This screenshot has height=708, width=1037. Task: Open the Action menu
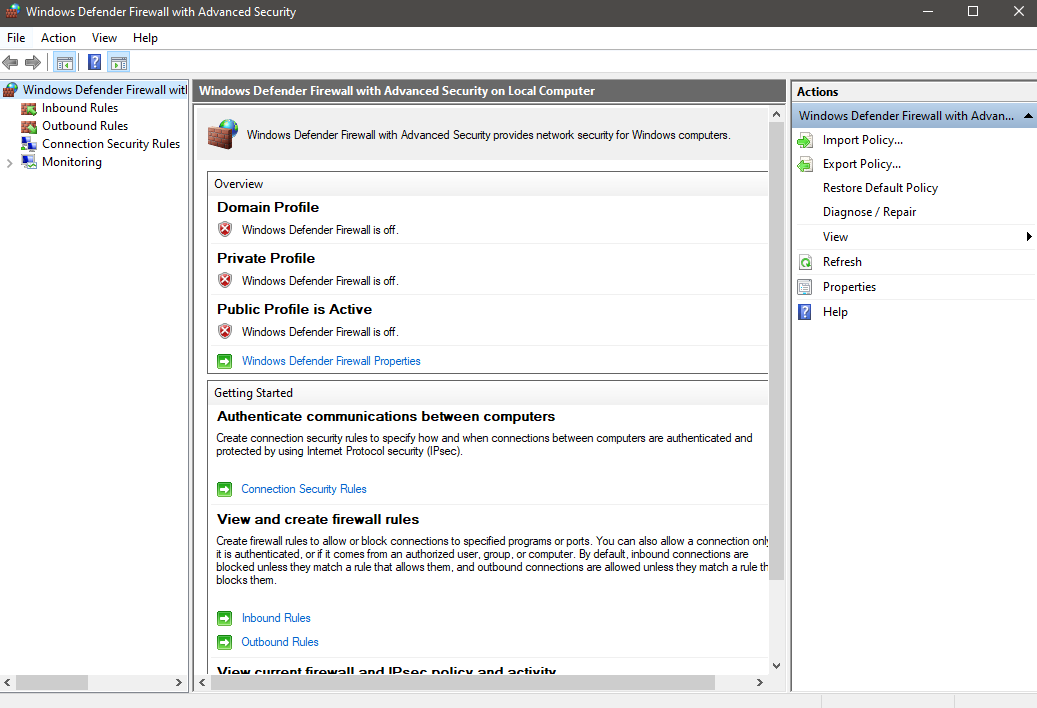point(58,38)
